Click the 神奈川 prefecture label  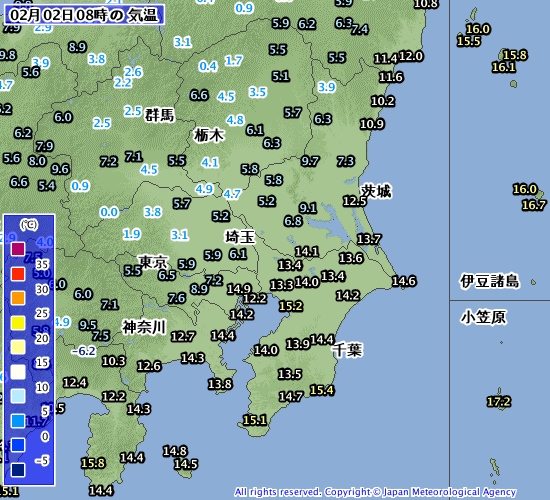click(x=144, y=327)
